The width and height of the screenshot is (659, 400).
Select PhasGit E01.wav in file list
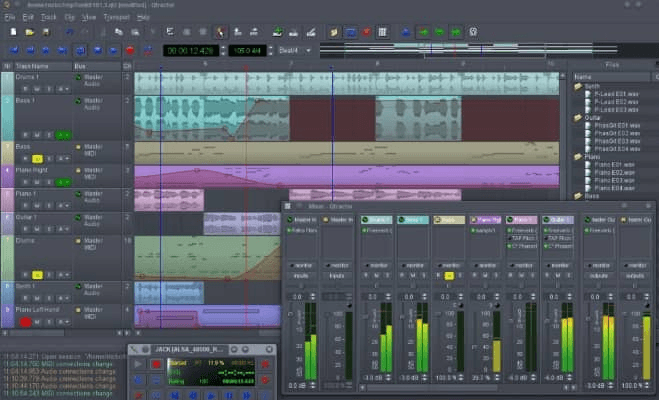(x=617, y=125)
